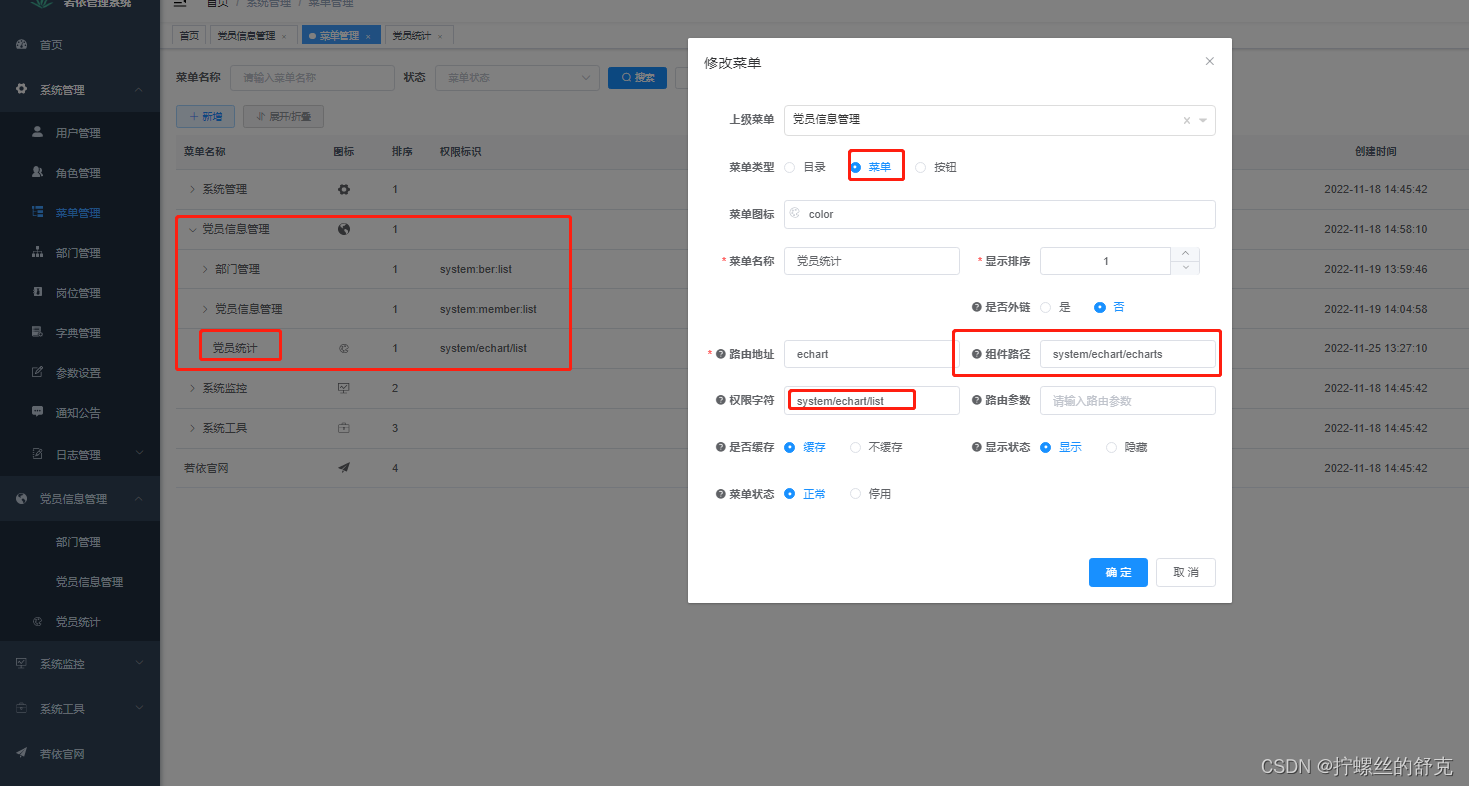Click the 路由参数 input field

click(1128, 400)
